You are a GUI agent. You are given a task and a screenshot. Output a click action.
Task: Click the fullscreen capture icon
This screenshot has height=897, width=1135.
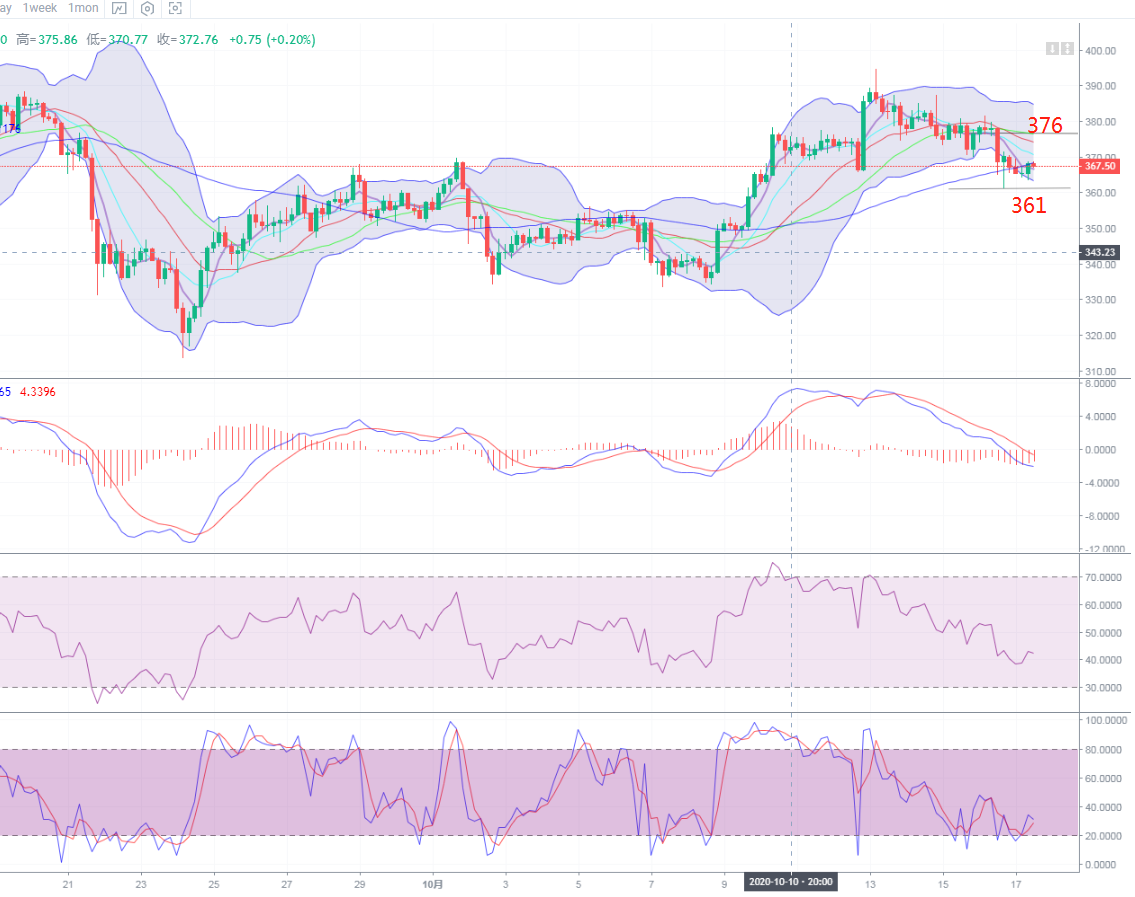(x=175, y=9)
